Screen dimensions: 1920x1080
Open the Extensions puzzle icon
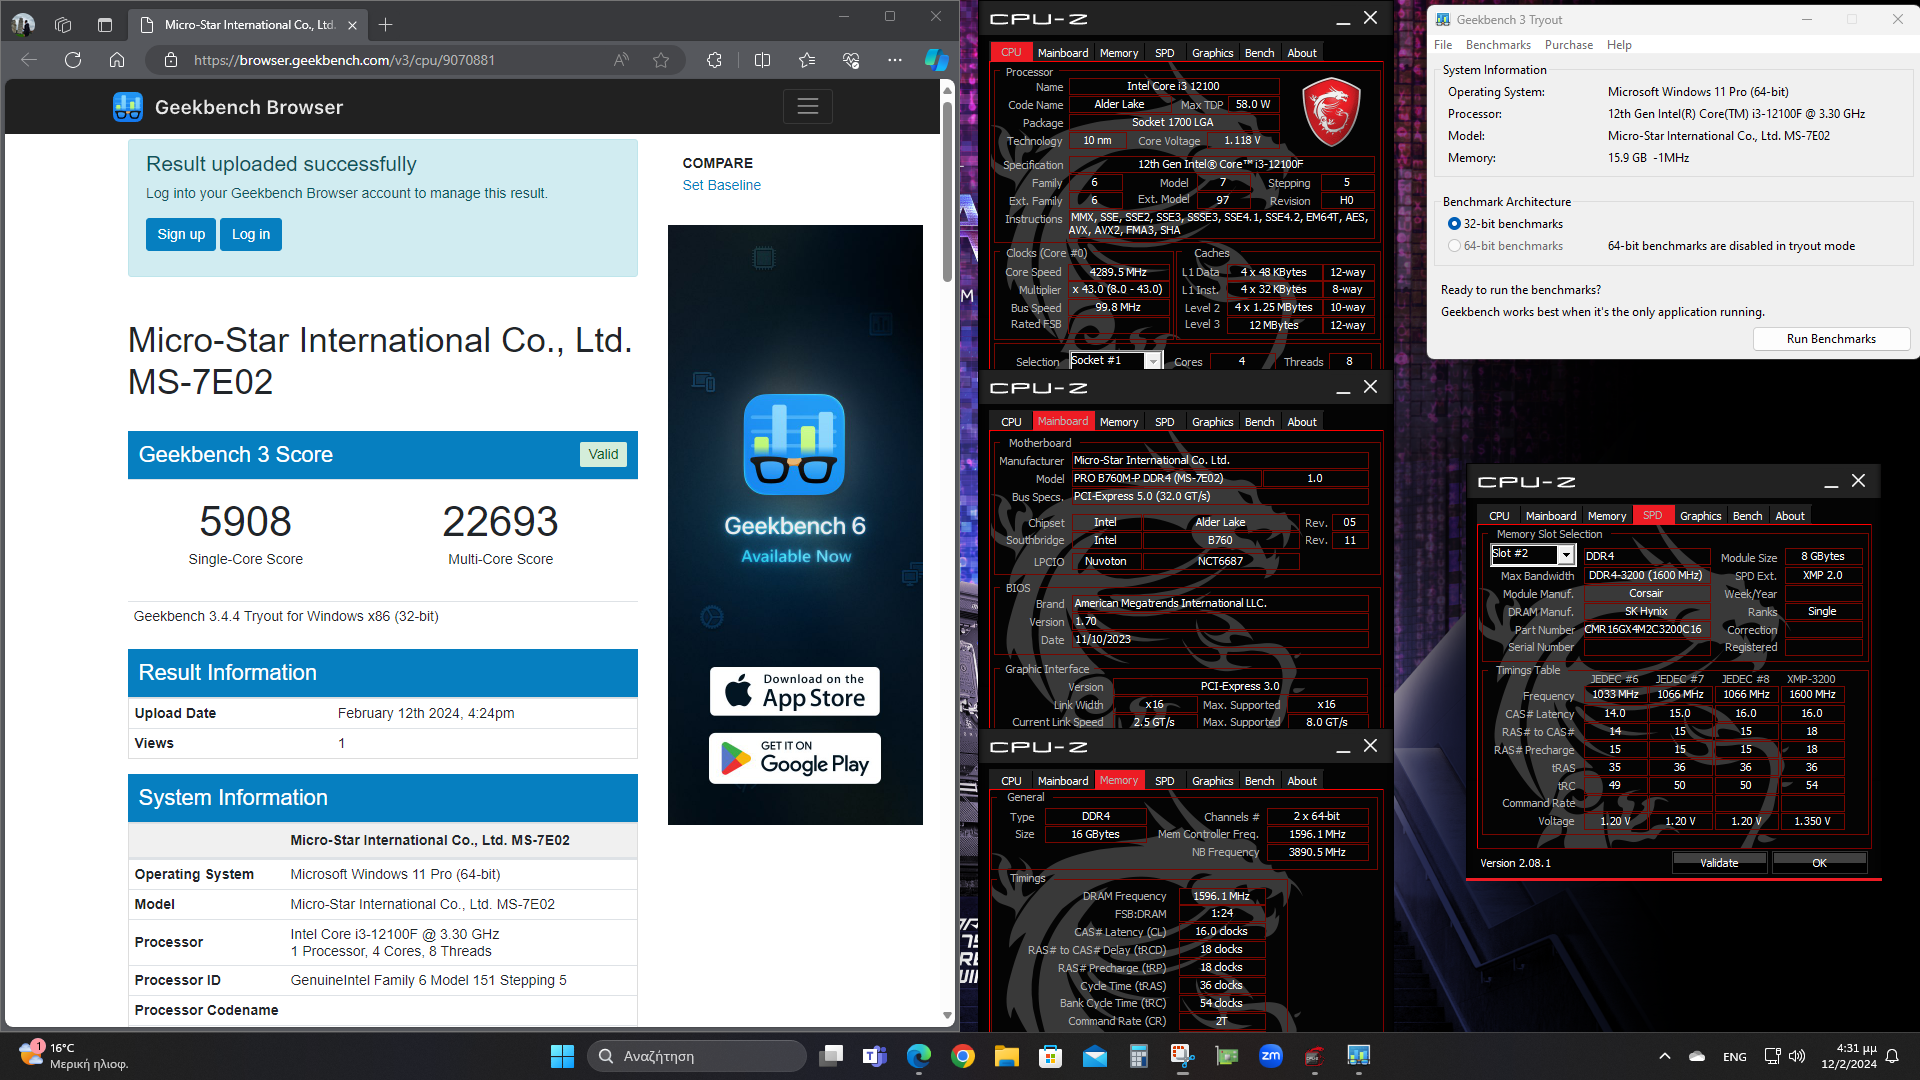click(714, 60)
